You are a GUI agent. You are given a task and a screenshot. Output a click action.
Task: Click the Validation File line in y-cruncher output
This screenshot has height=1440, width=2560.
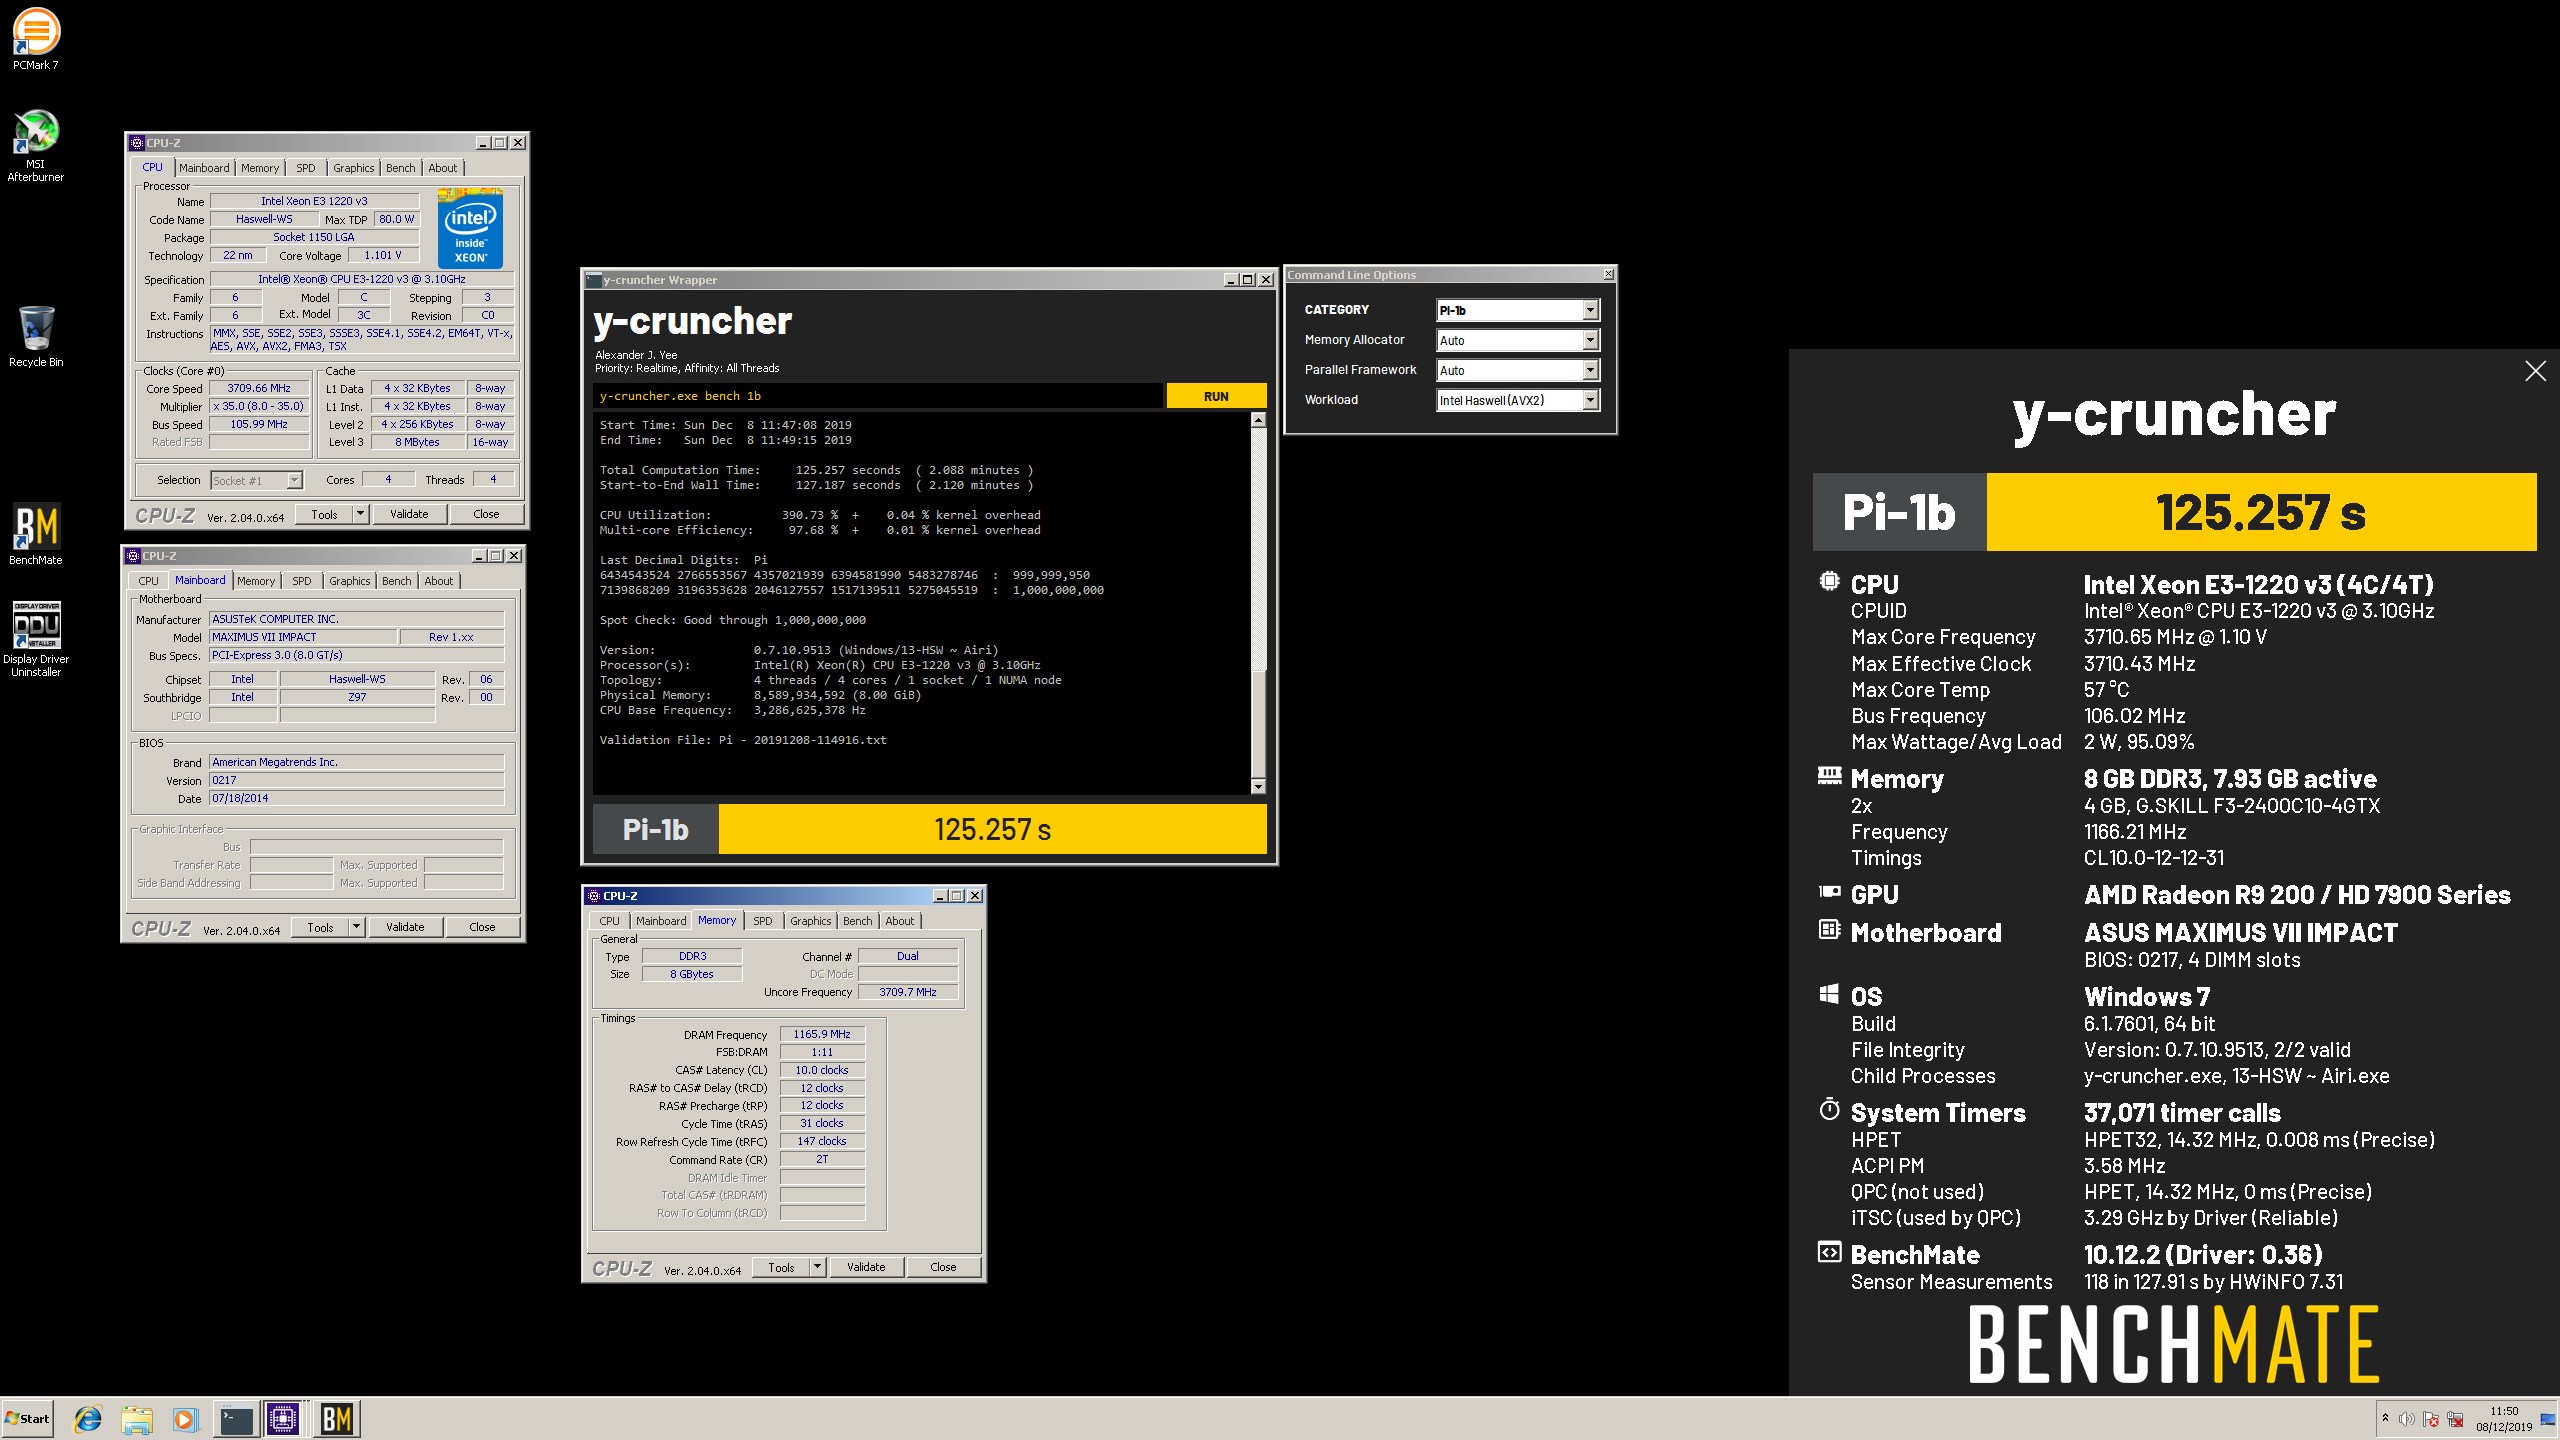coord(743,740)
